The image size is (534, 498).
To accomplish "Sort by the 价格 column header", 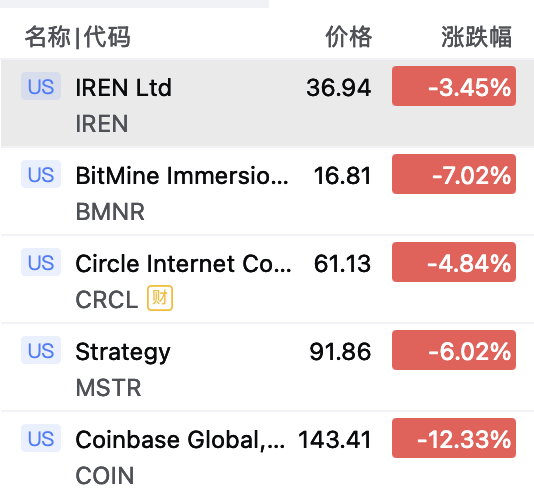I will [x=348, y=36].
